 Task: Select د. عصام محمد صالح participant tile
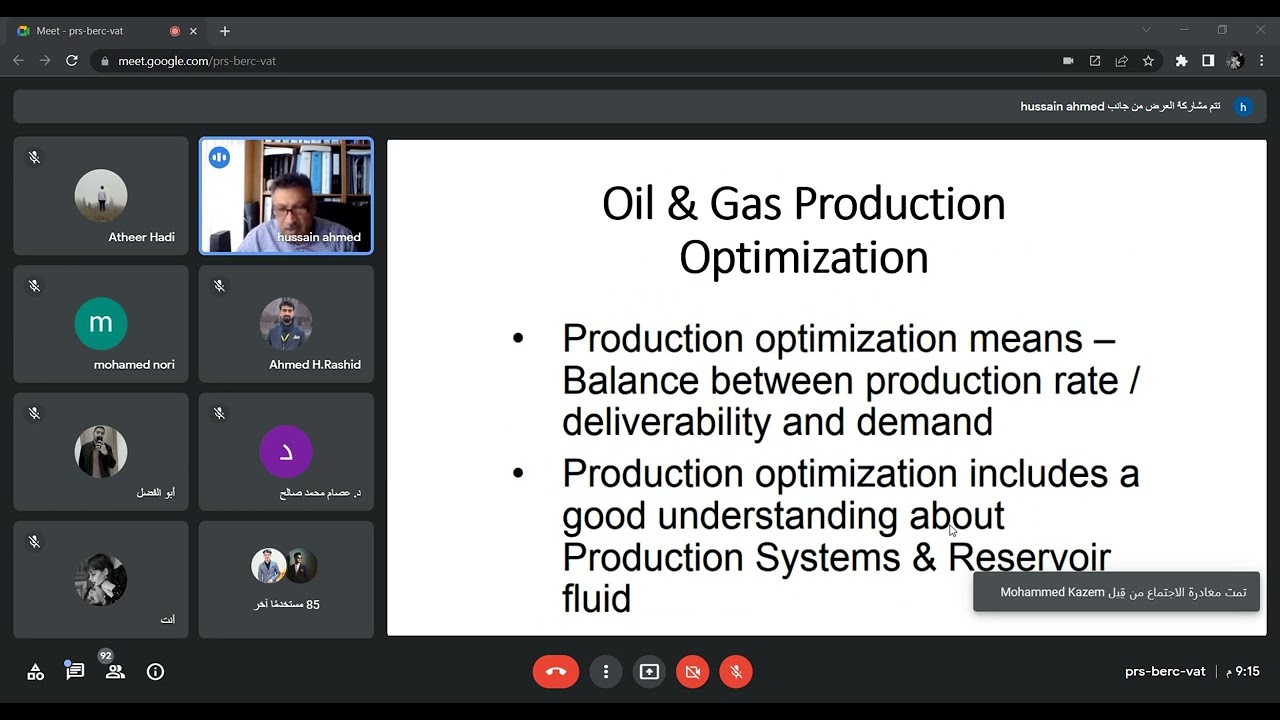(286, 452)
